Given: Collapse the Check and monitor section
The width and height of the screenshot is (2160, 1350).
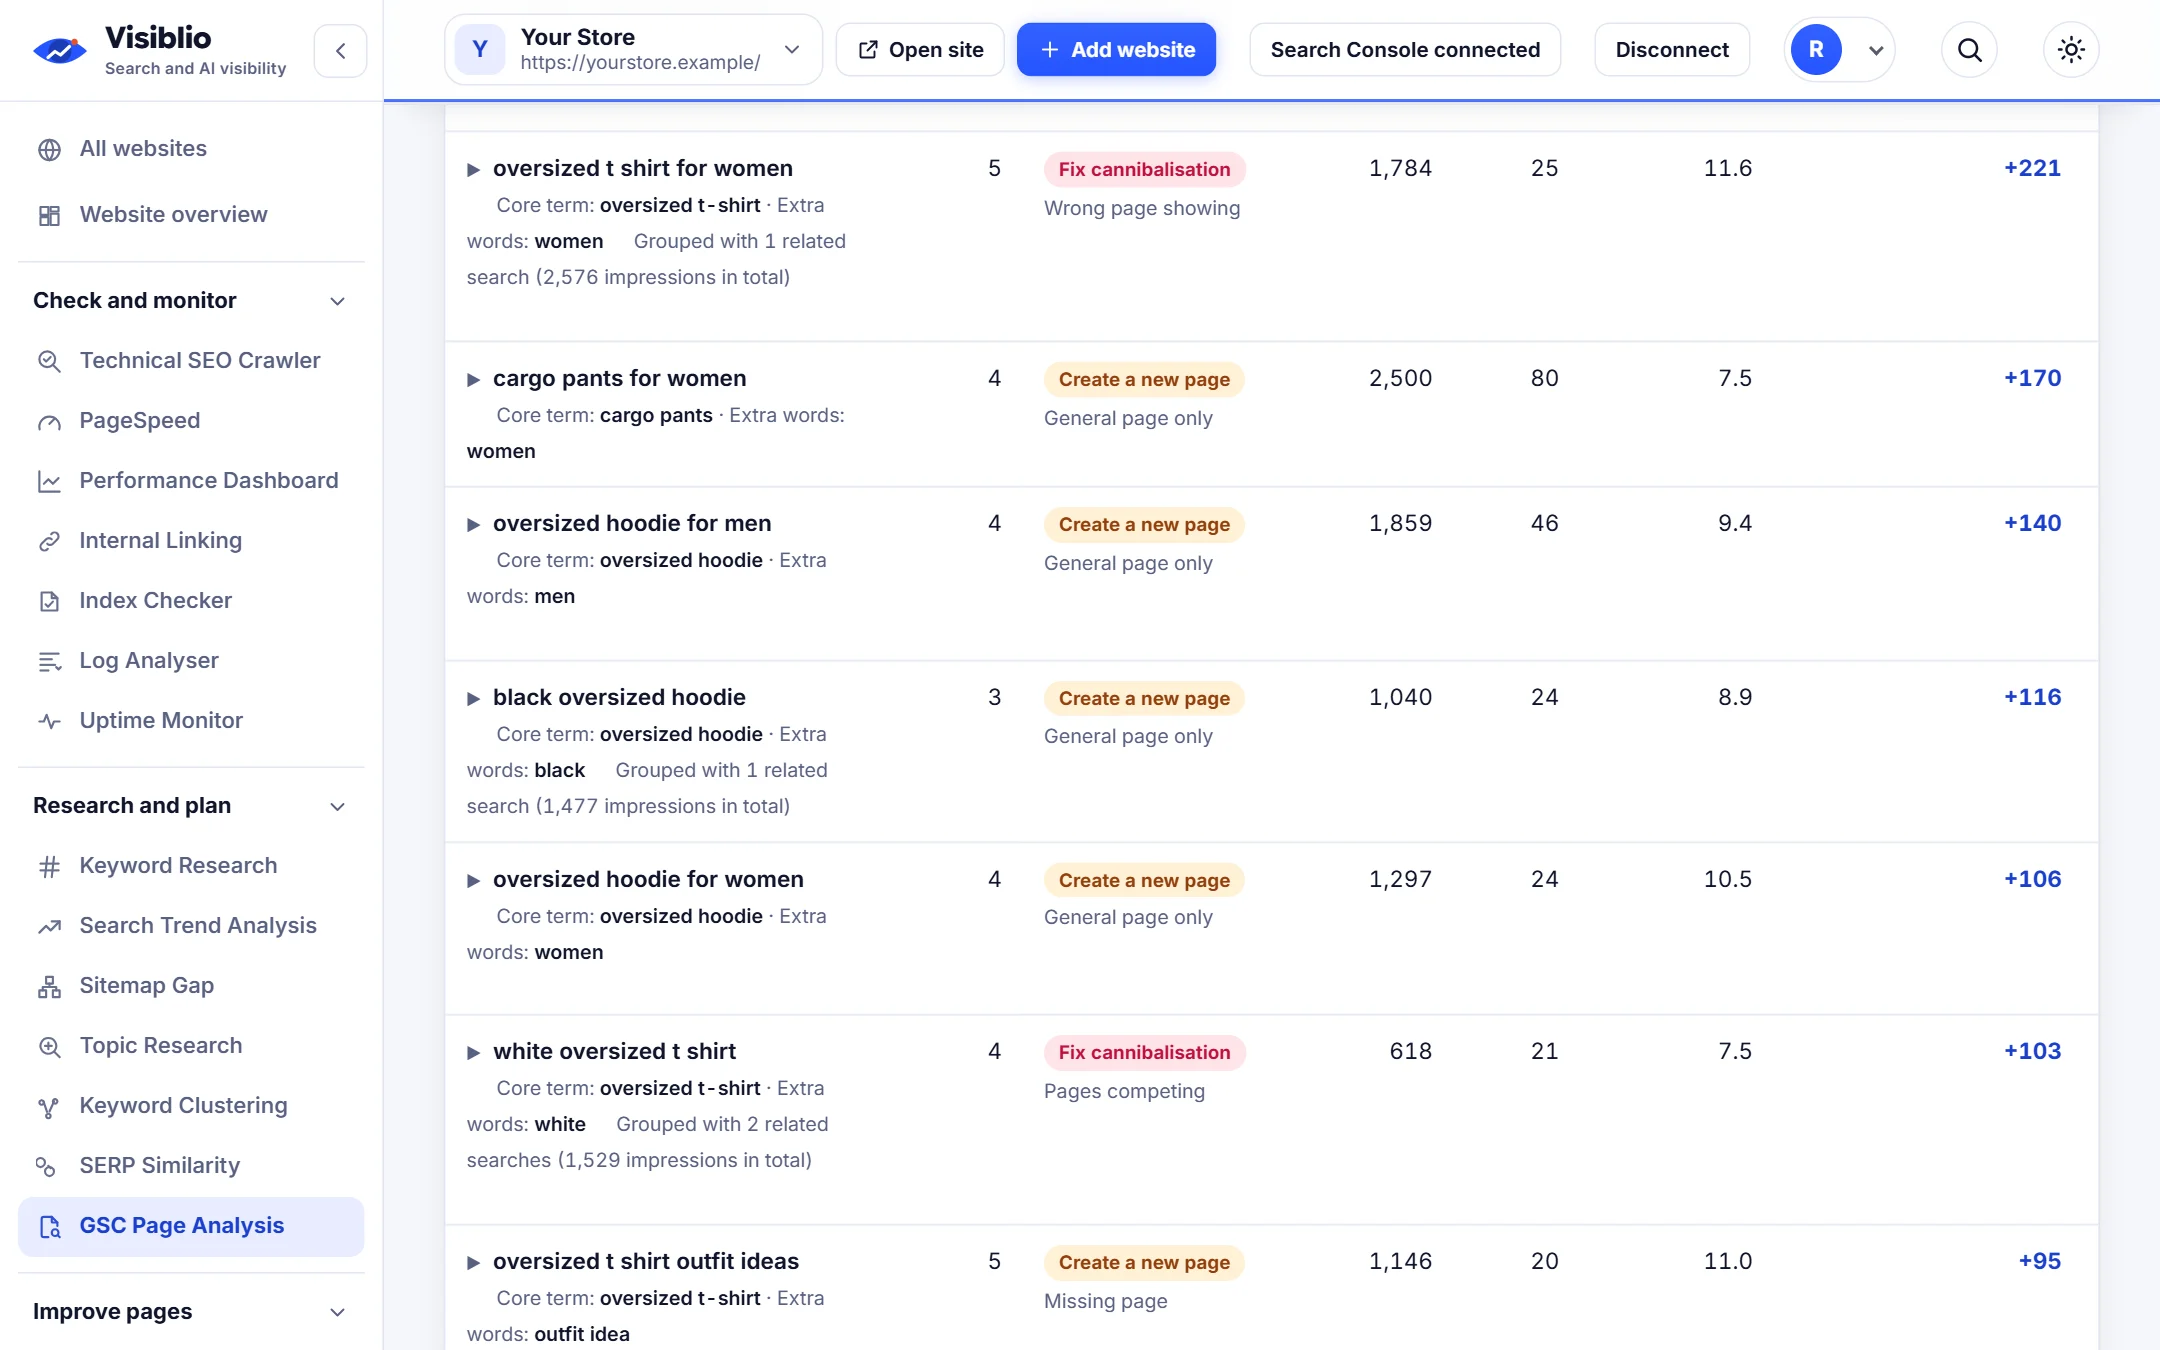Looking at the screenshot, I should pyautogui.click(x=338, y=301).
